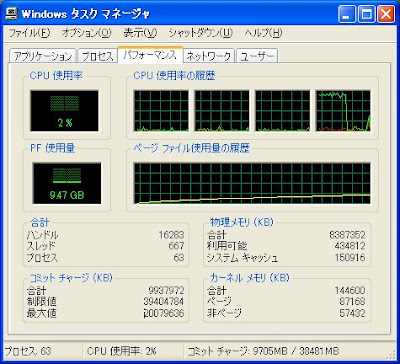Click the CPU 使用率の履歴 group label

tap(174, 76)
